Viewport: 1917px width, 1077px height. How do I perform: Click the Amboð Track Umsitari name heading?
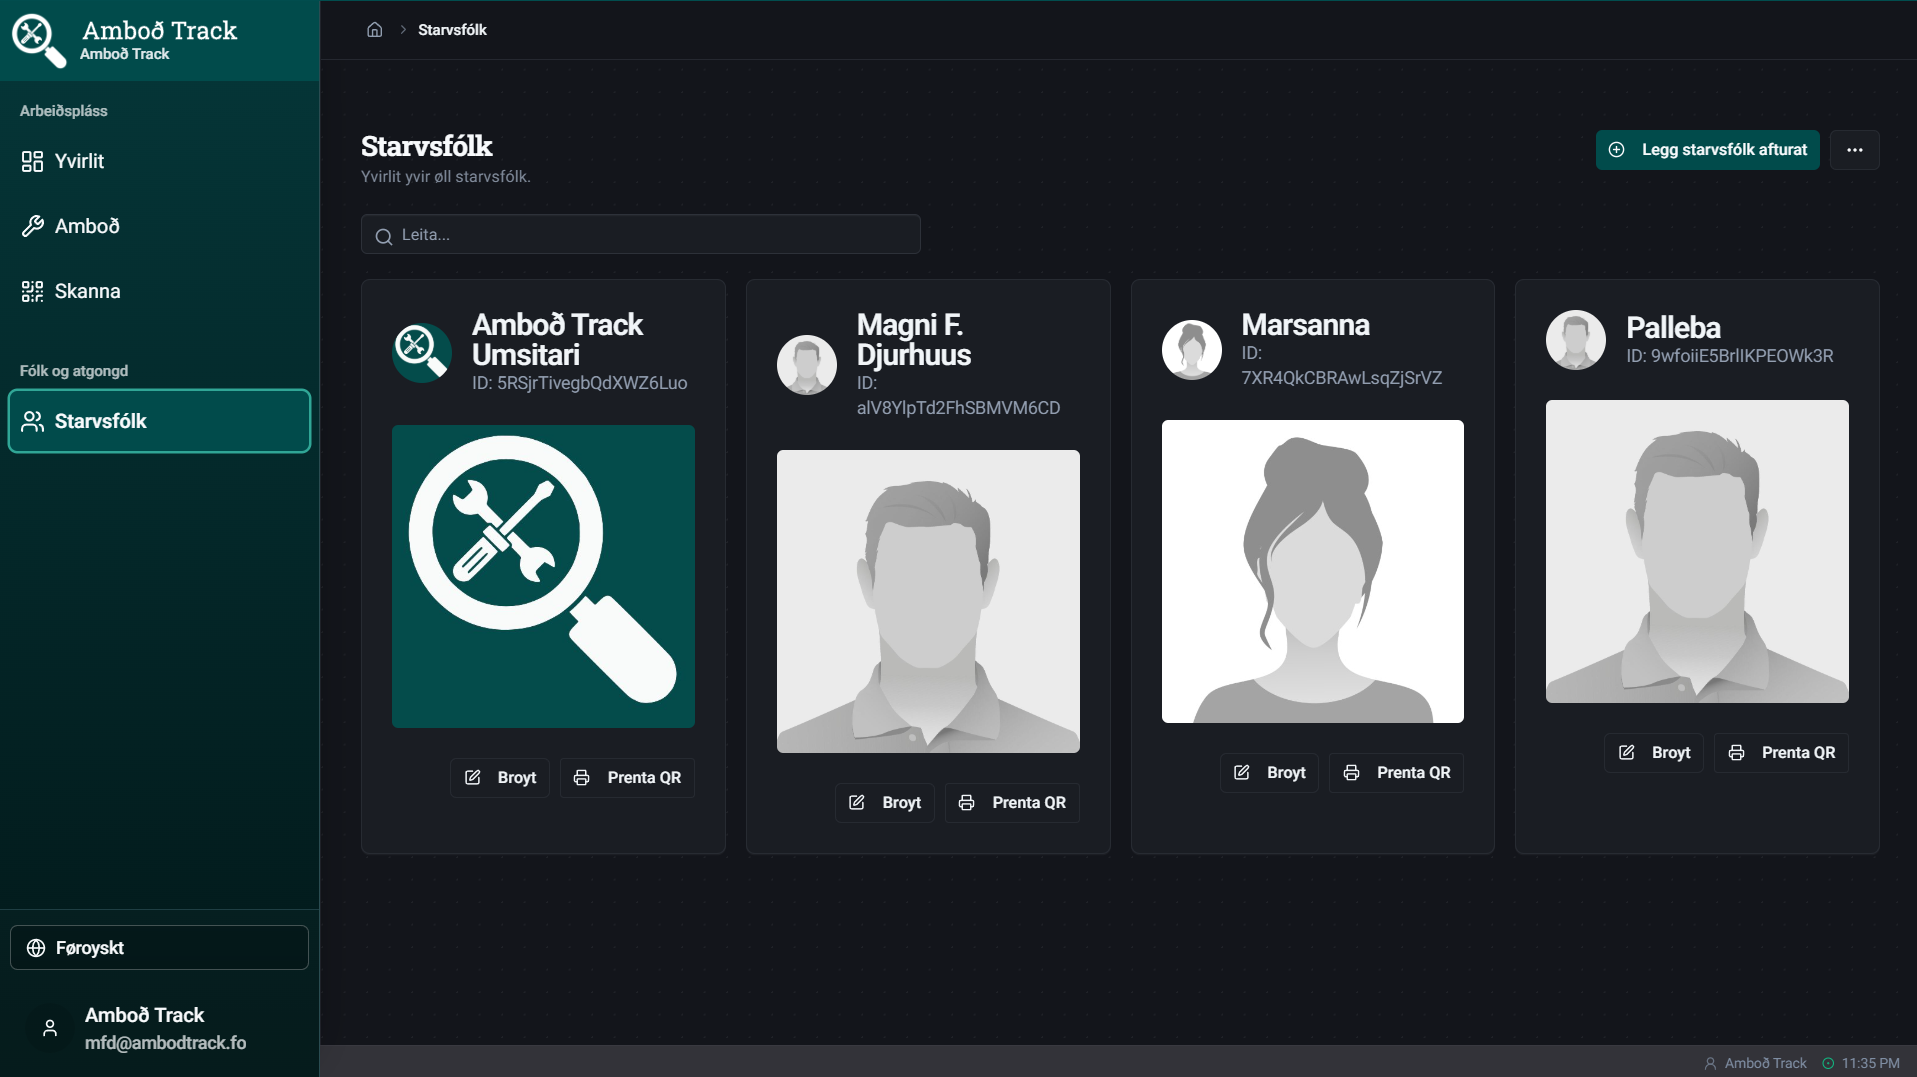pyautogui.click(x=558, y=340)
